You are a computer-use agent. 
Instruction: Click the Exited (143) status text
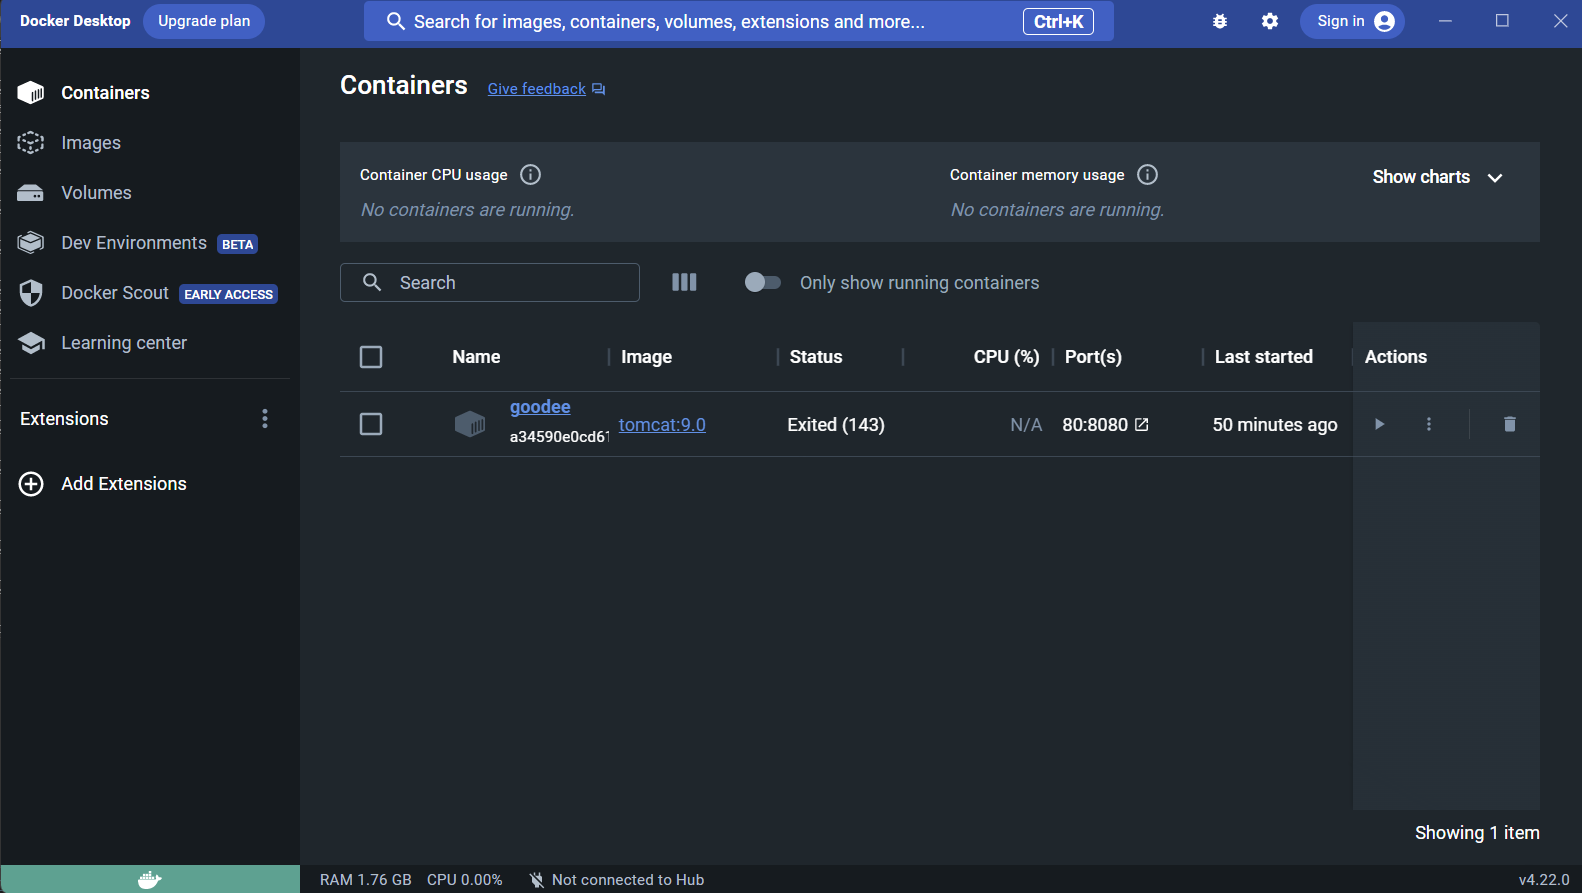point(836,425)
